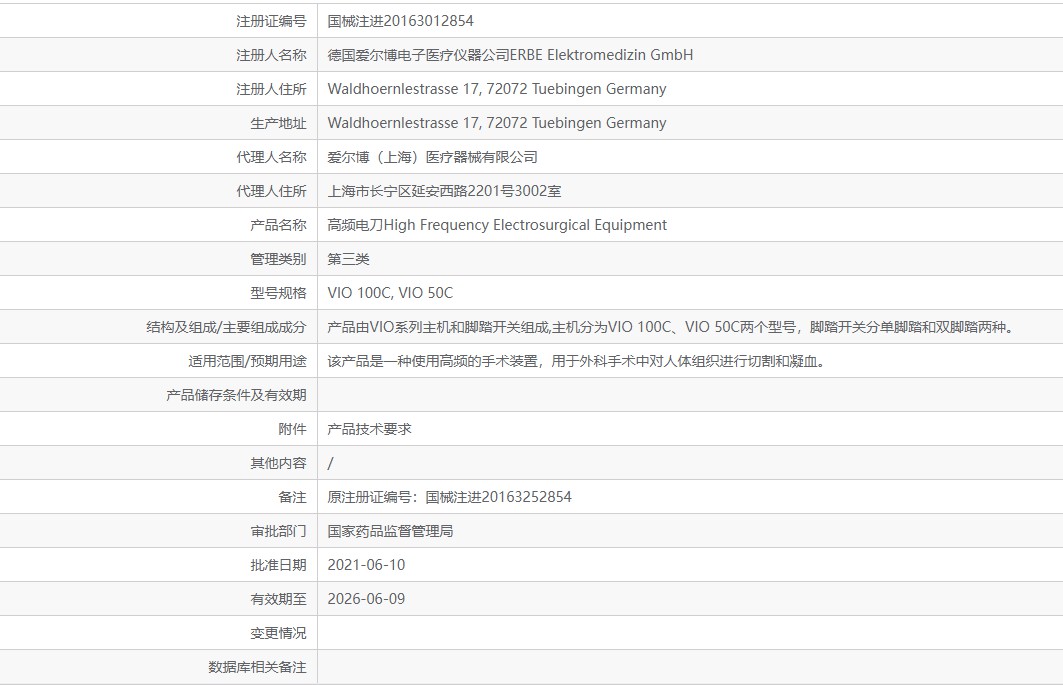Click the remark 原注册证编号：国械注进20163252854
Image resolution: width=1063 pixels, height=685 pixels.
pyautogui.click(x=449, y=497)
